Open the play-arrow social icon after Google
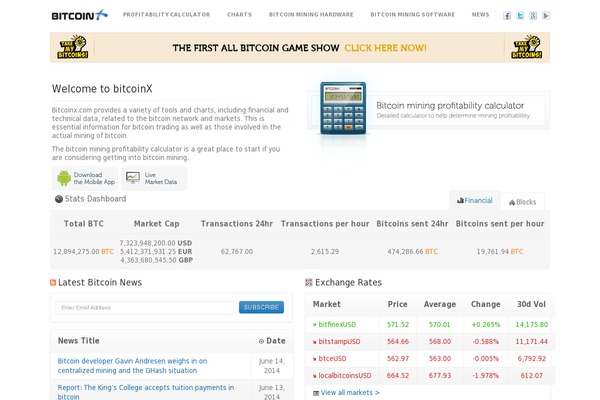The height and width of the screenshot is (400, 600). pyautogui.click(x=546, y=16)
